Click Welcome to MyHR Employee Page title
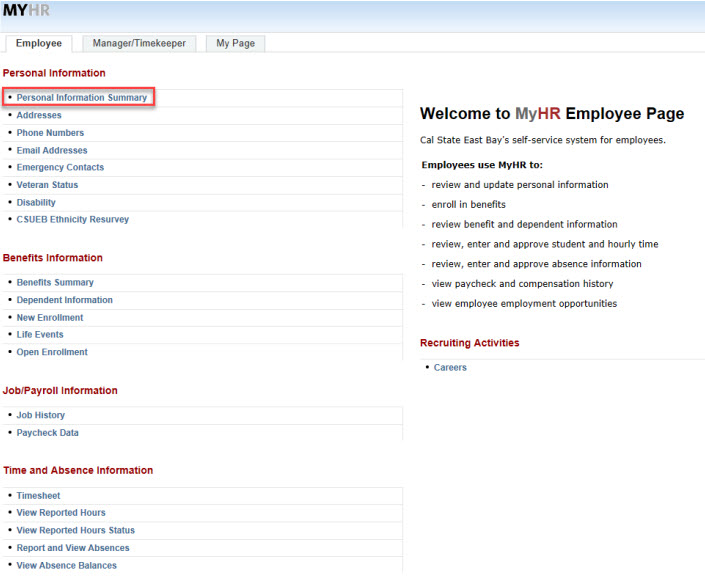 [552, 113]
